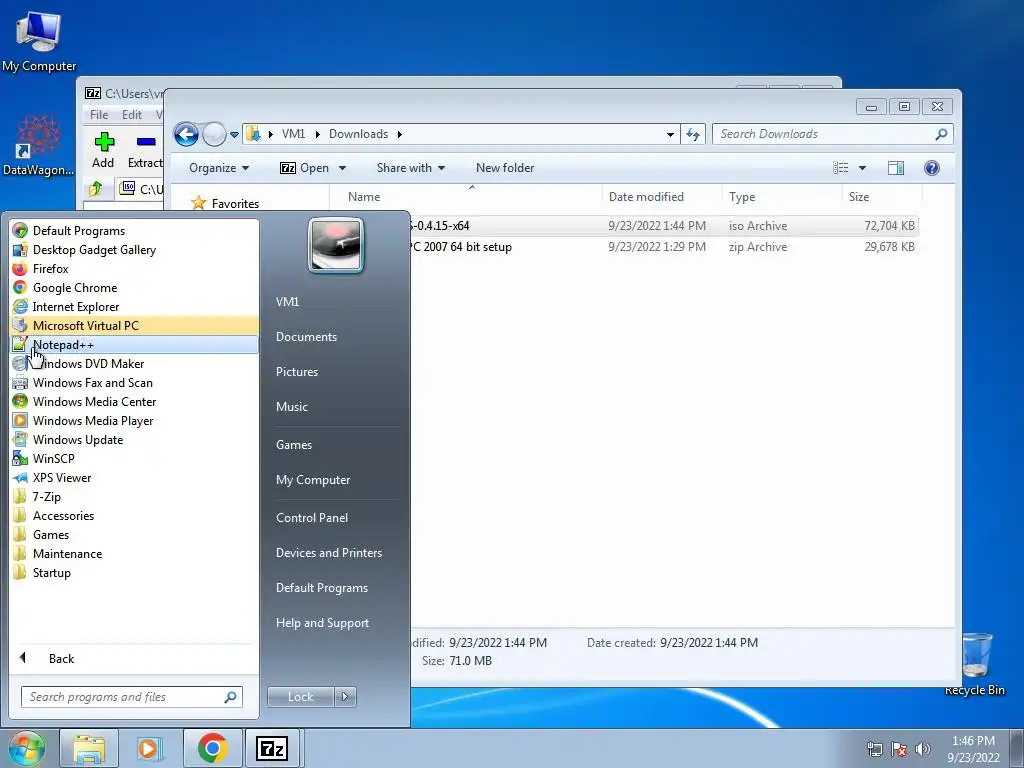The width and height of the screenshot is (1024, 768).
Task: Open the volume control in system tray
Action: [923, 748]
